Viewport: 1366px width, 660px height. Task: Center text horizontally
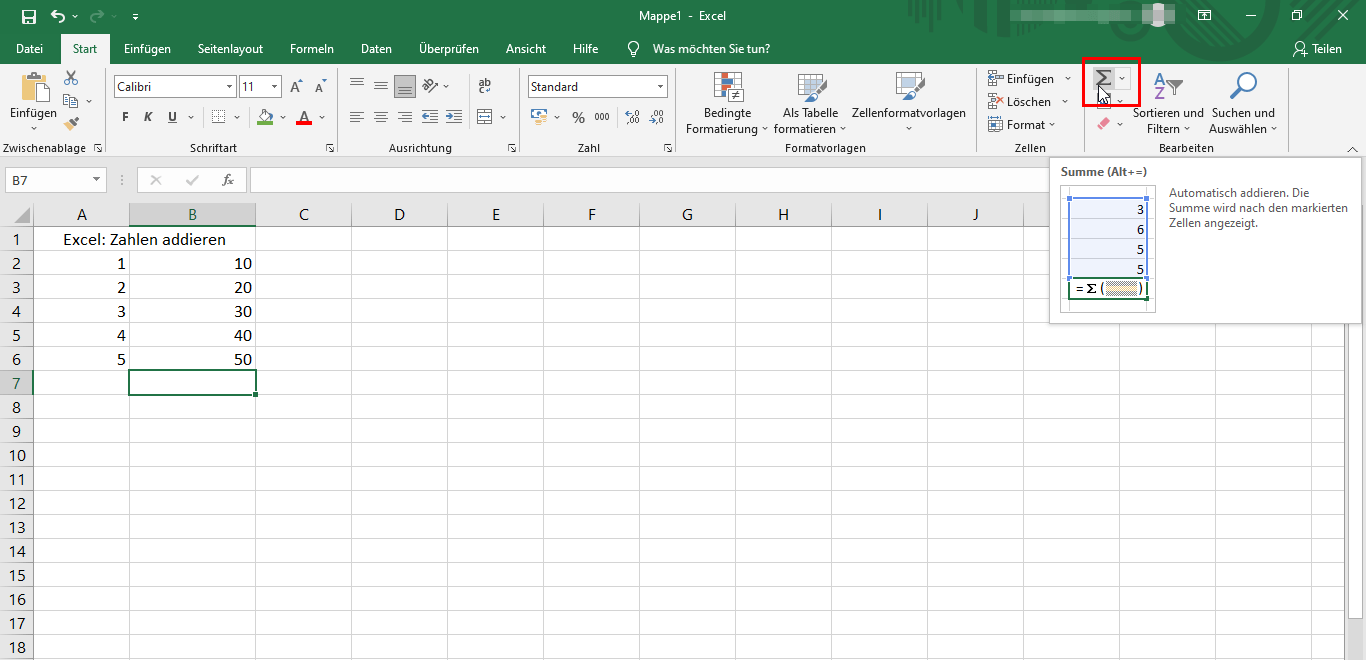pyautogui.click(x=381, y=117)
